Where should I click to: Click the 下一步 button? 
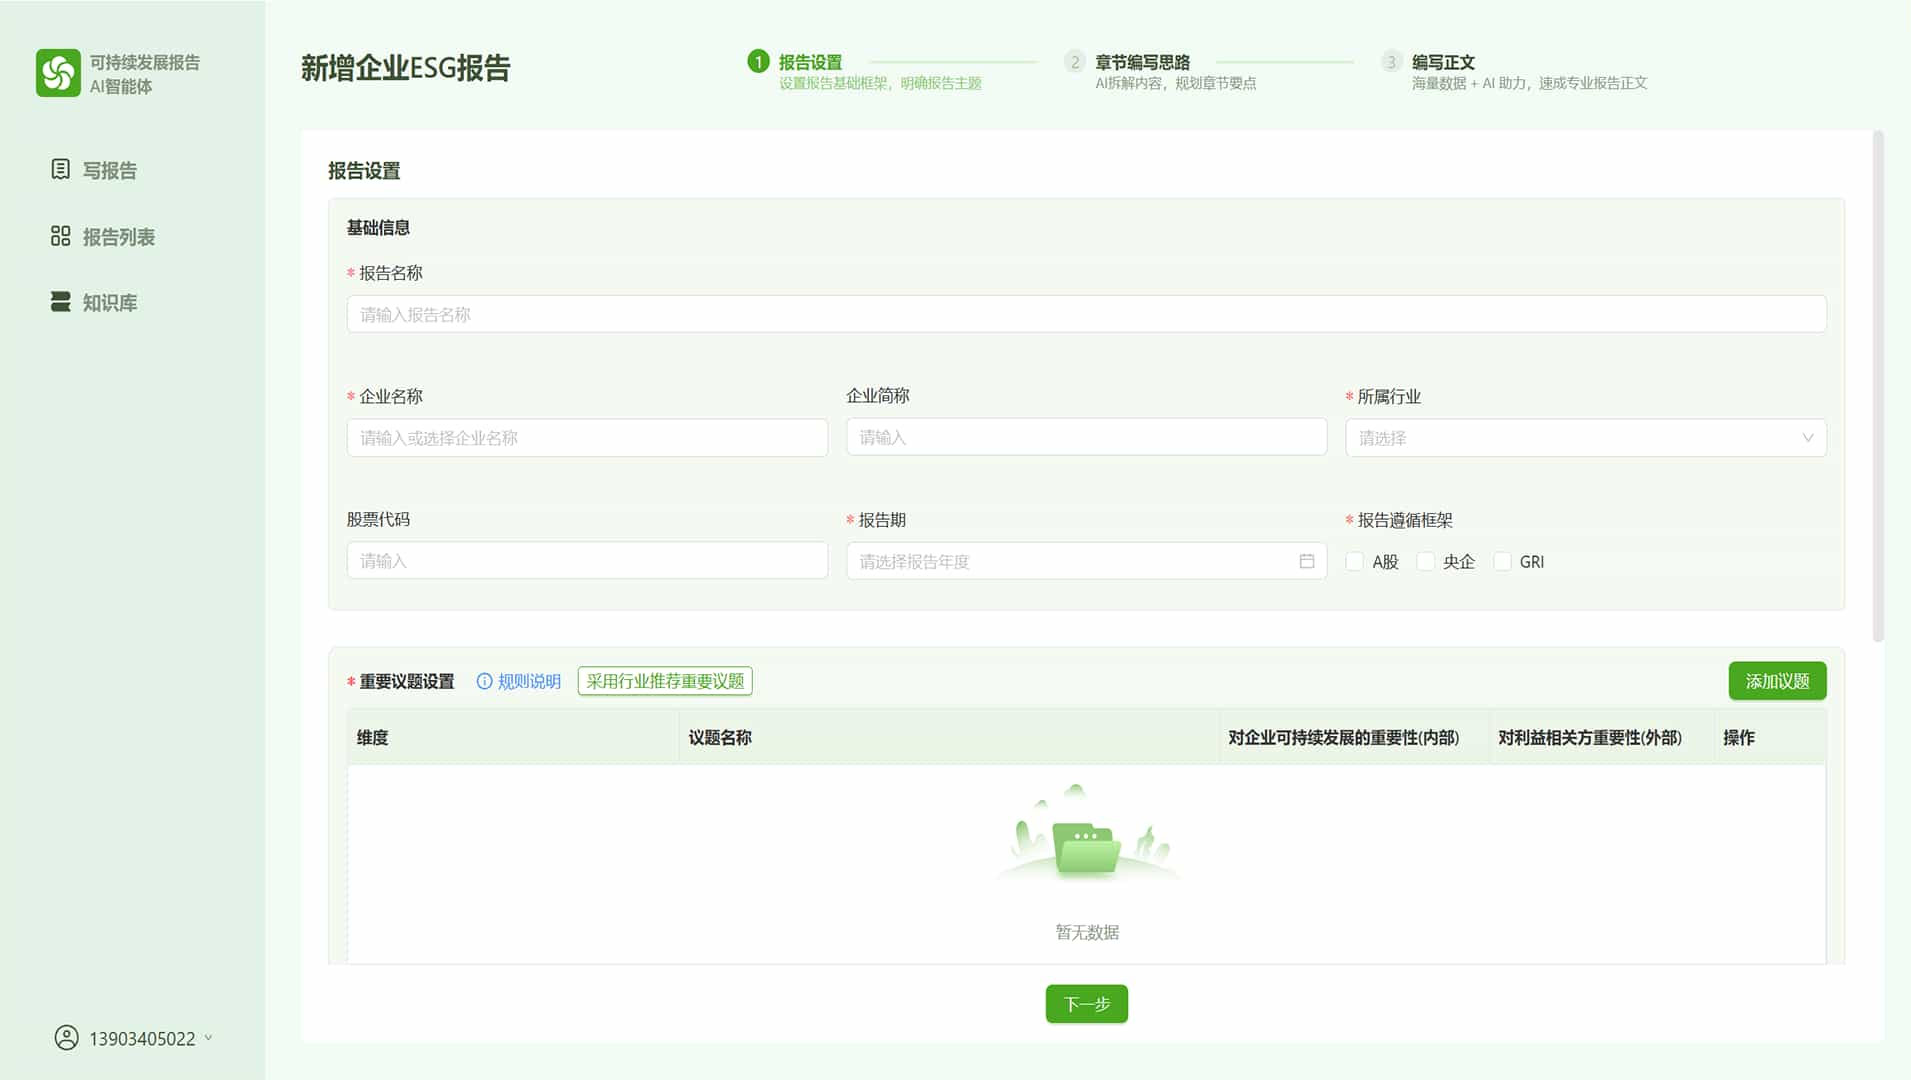pyautogui.click(x=1086, y=1004)
